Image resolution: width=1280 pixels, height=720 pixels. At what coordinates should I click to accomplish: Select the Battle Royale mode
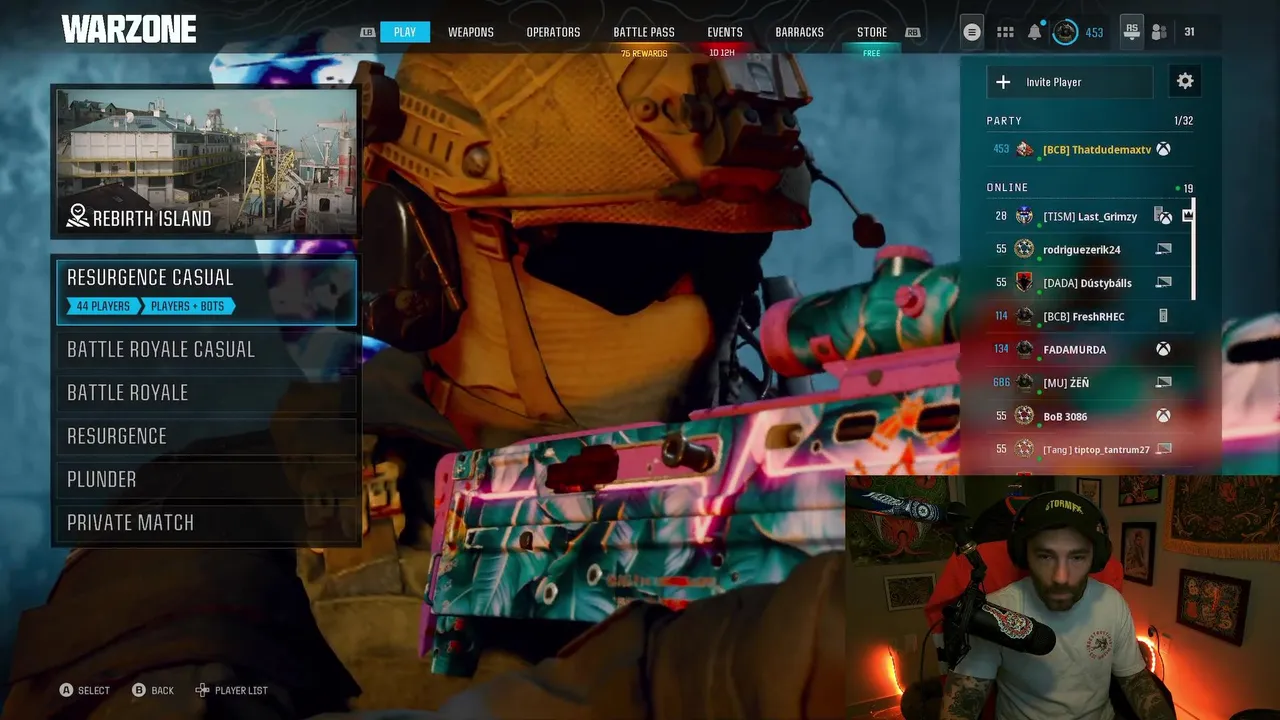[x=207, y=392]
